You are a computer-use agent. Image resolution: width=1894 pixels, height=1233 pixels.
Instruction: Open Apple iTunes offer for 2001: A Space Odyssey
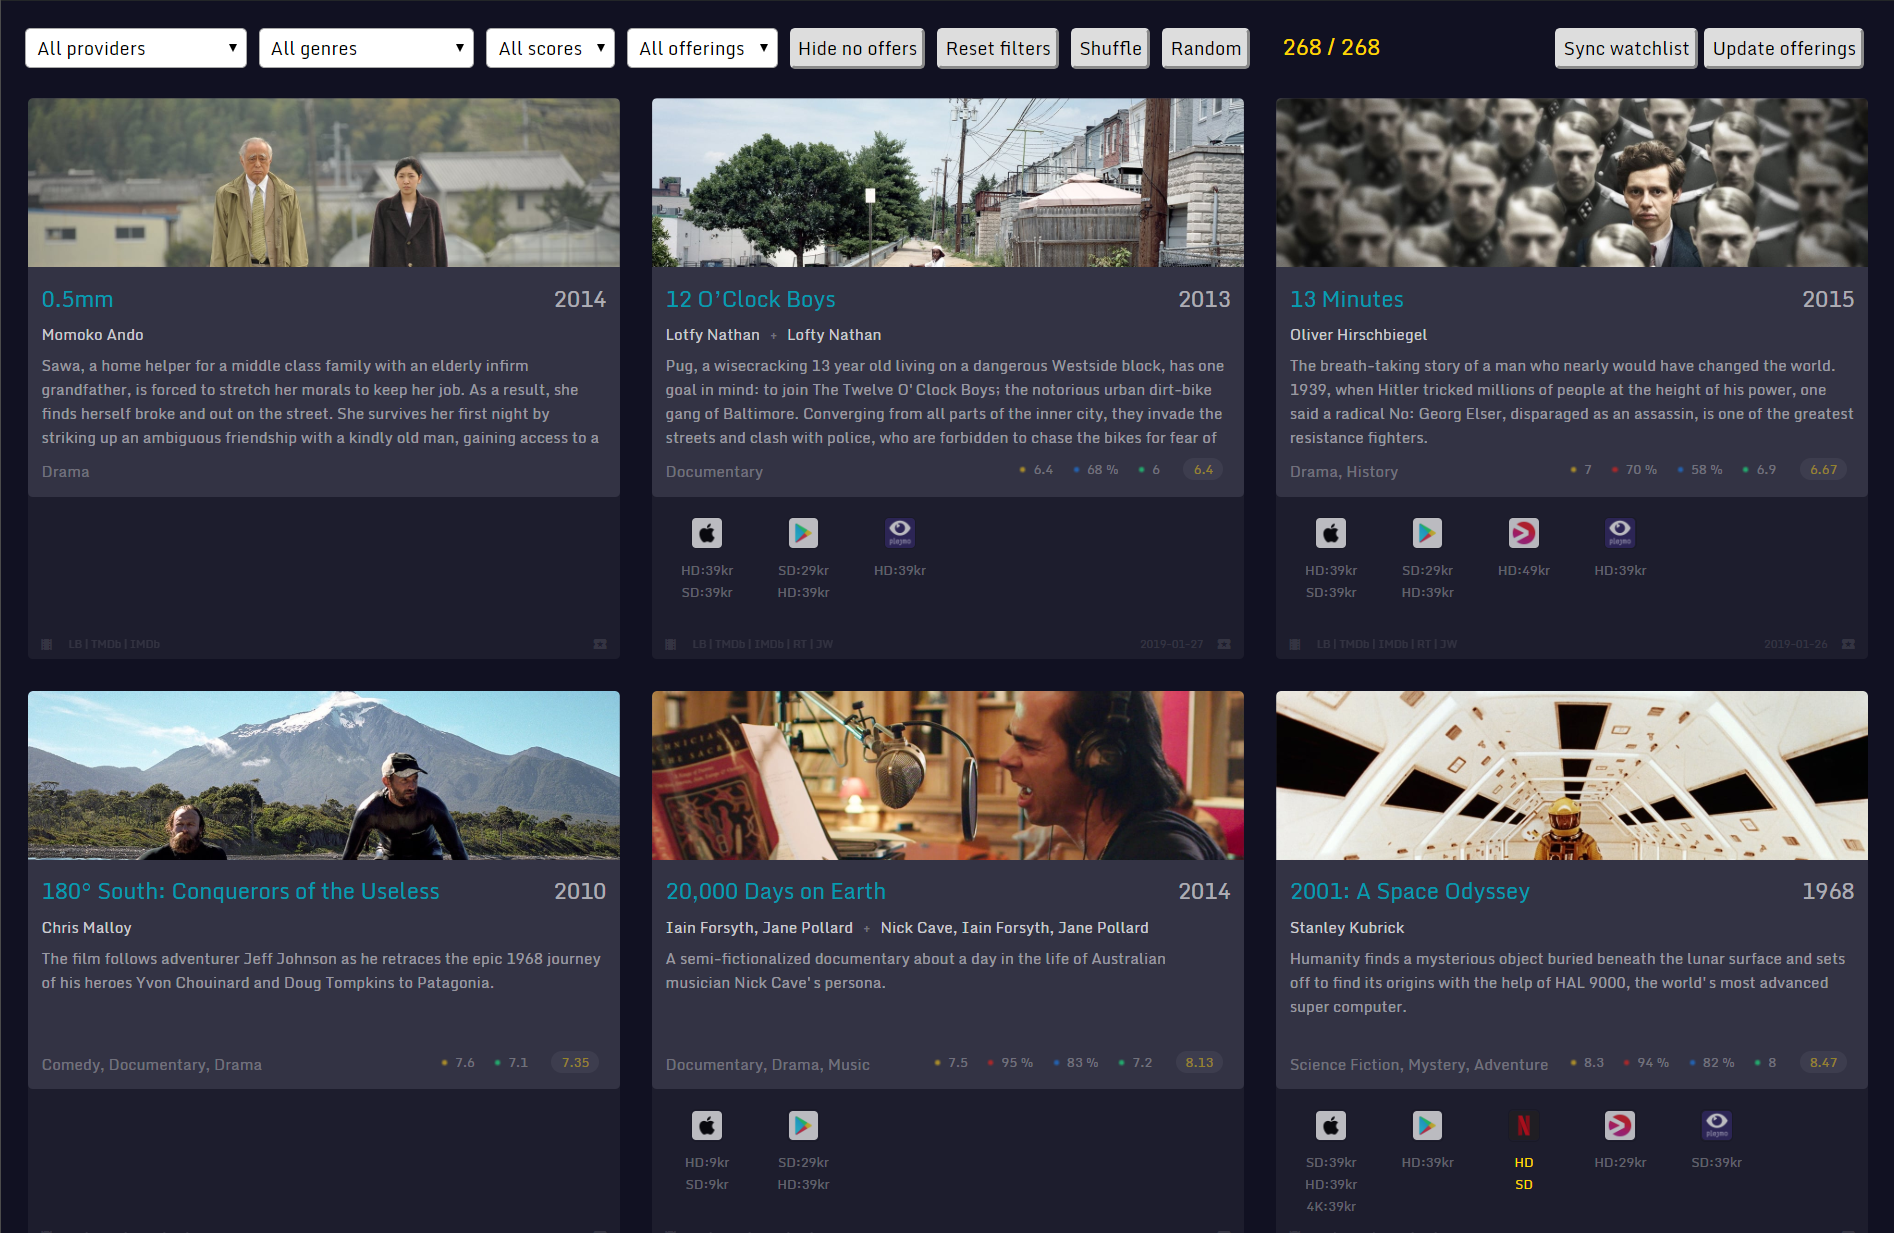[x=1331, y=1126]
